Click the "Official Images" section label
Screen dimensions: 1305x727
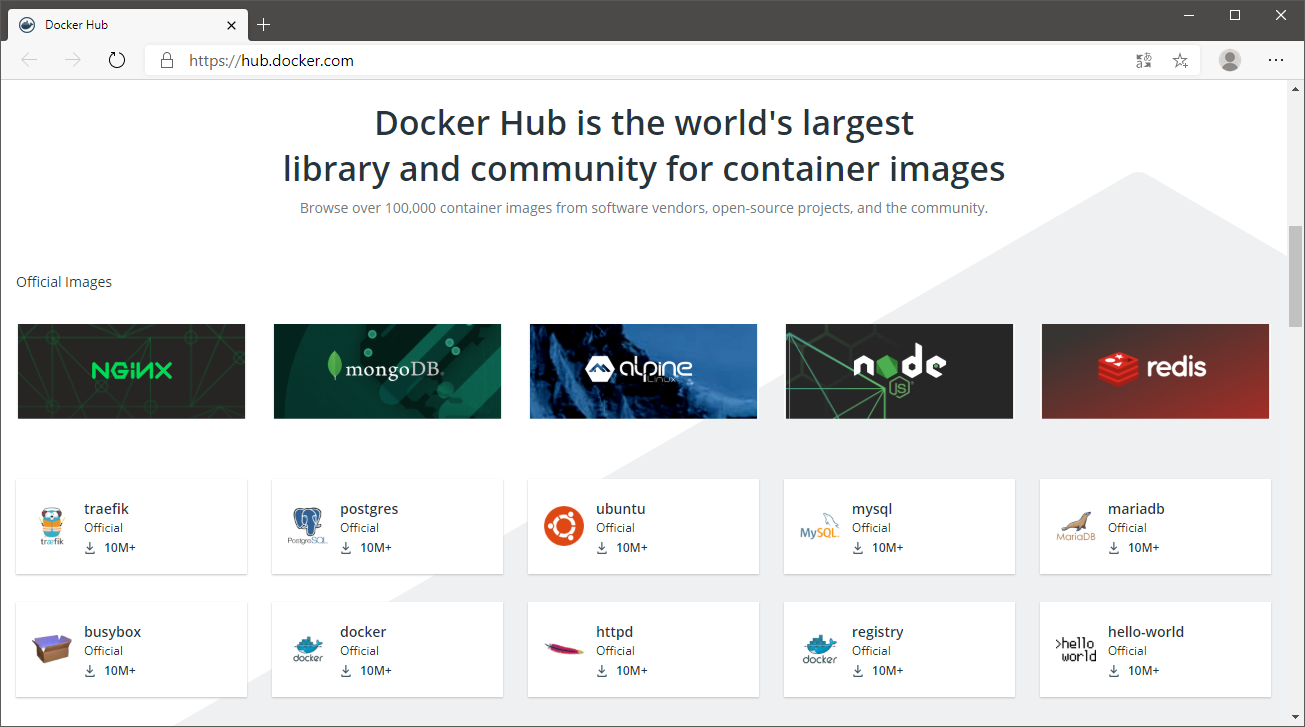64,282
